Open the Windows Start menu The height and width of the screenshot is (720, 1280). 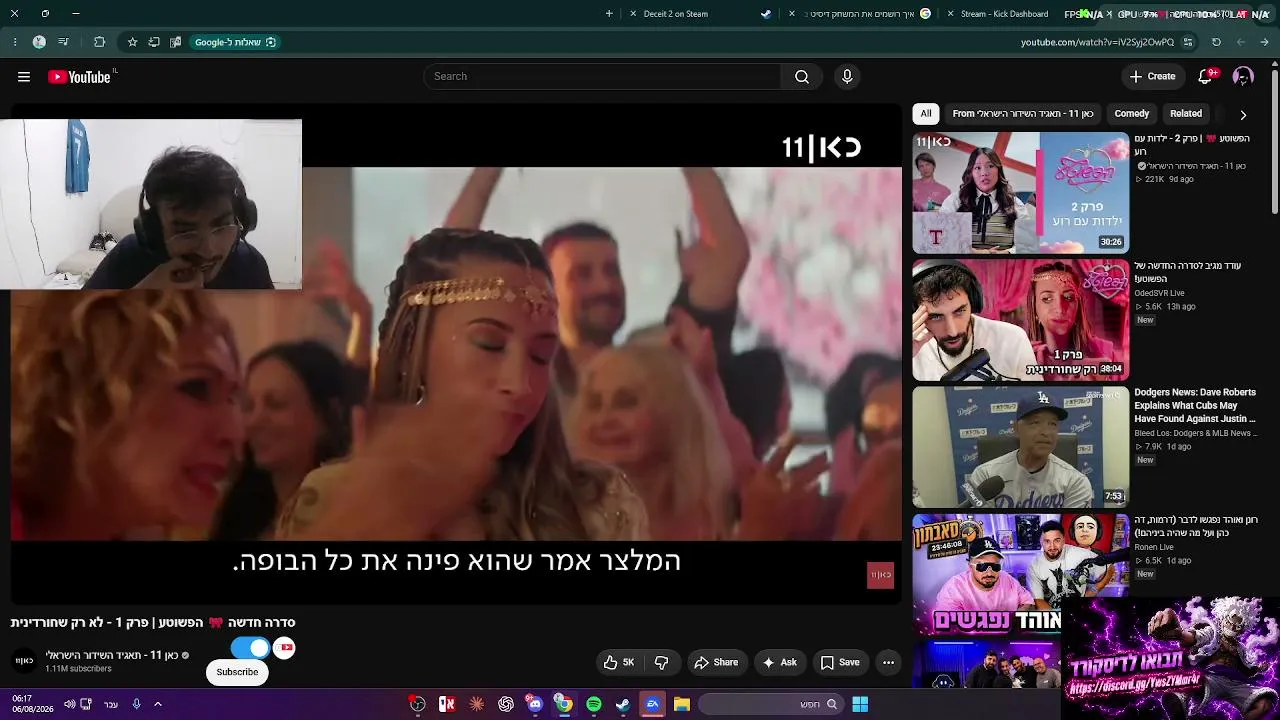coord(859,704)
